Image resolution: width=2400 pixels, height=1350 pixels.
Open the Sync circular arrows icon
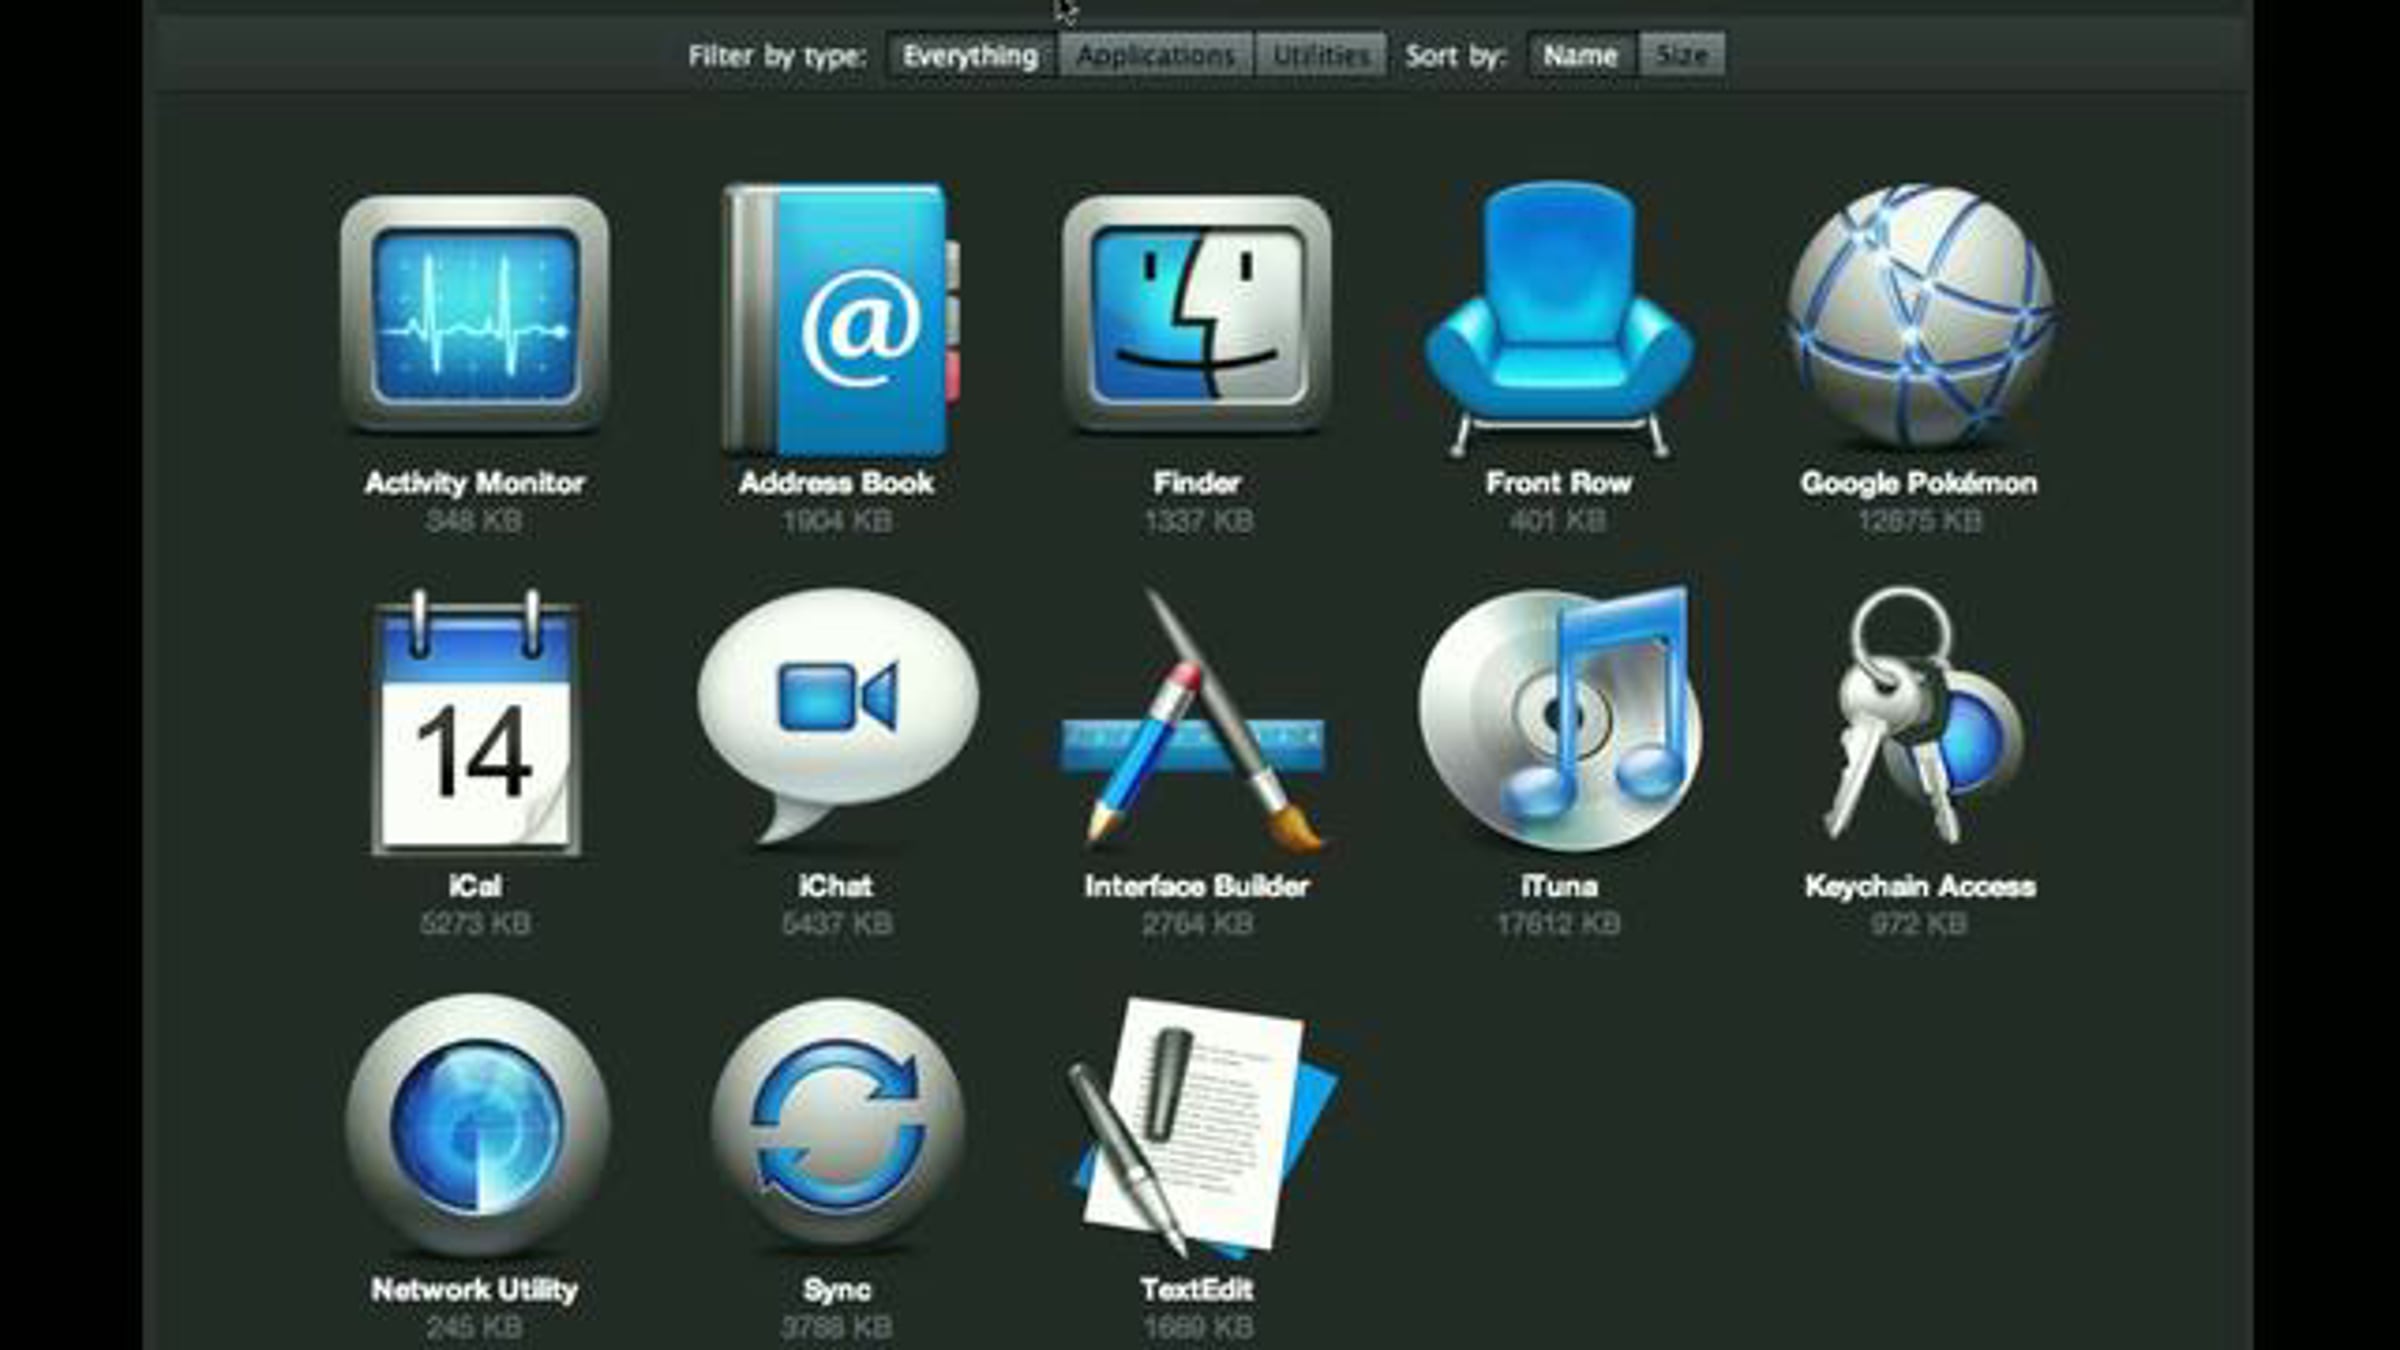(x=838, y=1124)
